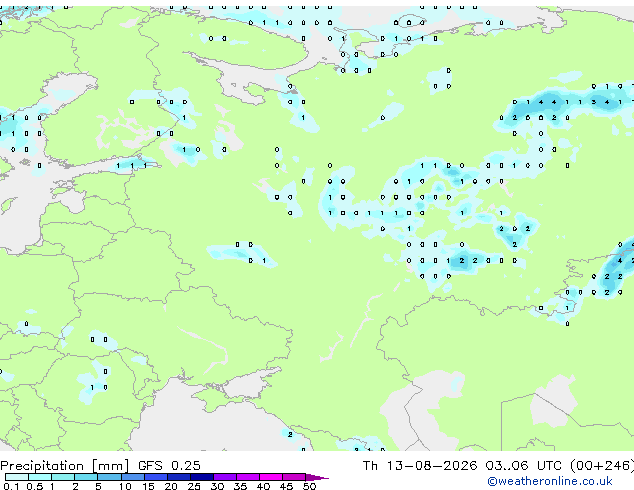Viewport: 634px width, 490px height.
Task: Click the 30–35 mm purple legend swatch
Action: (x=225, y=477)
